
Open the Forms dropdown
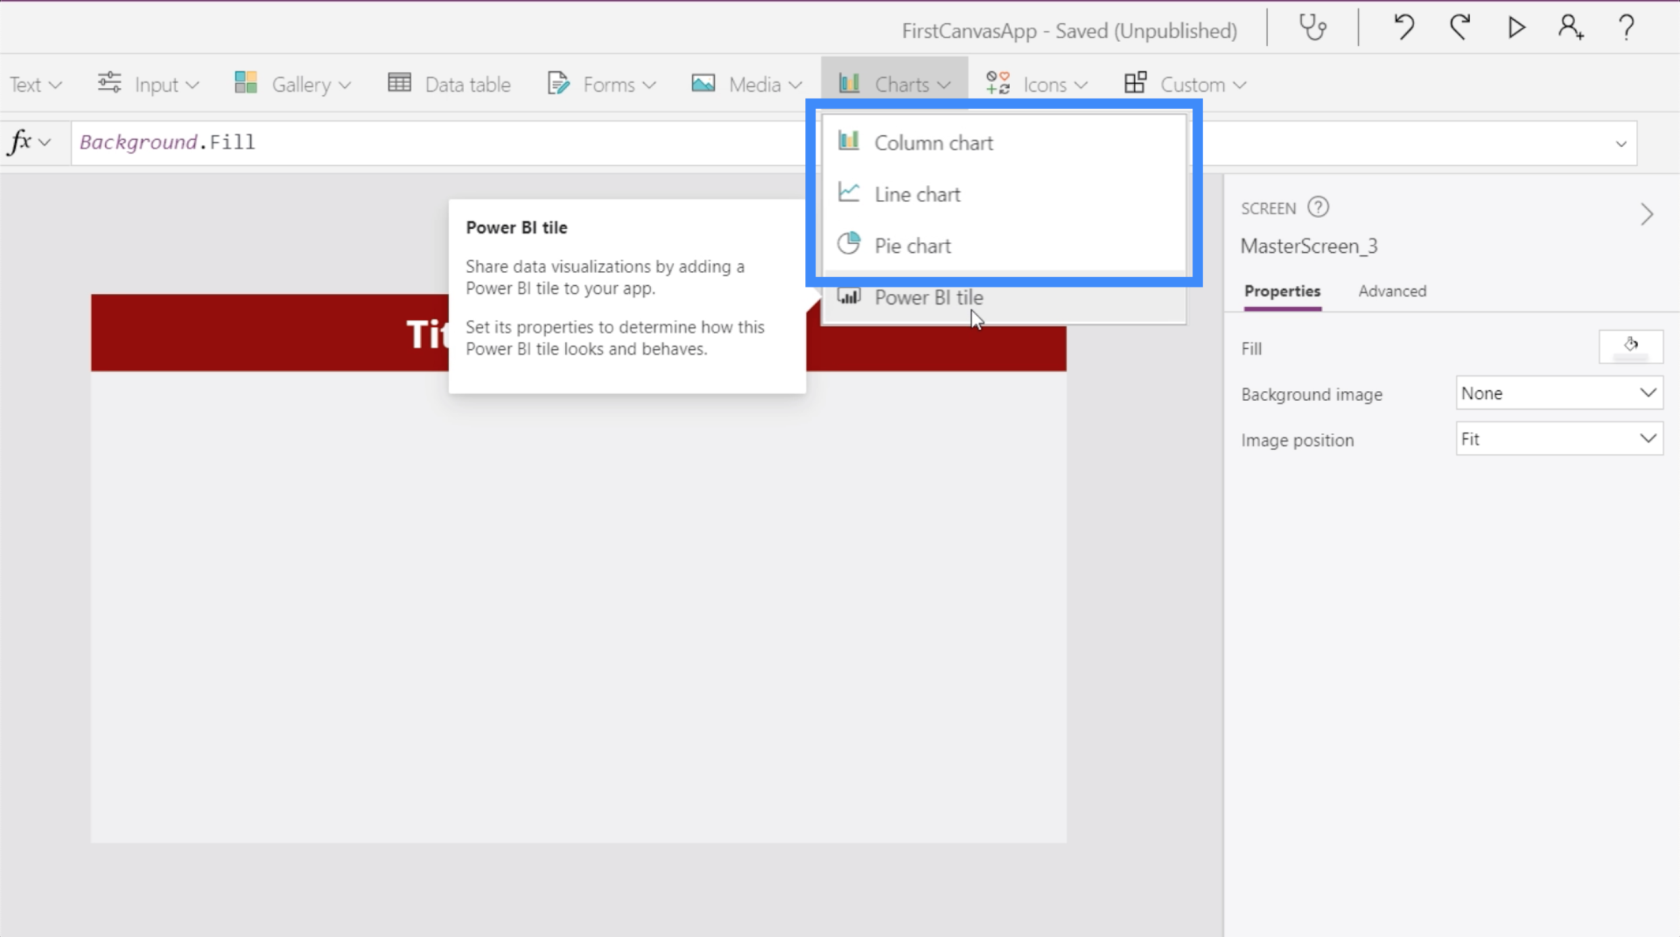coord(602,85)
